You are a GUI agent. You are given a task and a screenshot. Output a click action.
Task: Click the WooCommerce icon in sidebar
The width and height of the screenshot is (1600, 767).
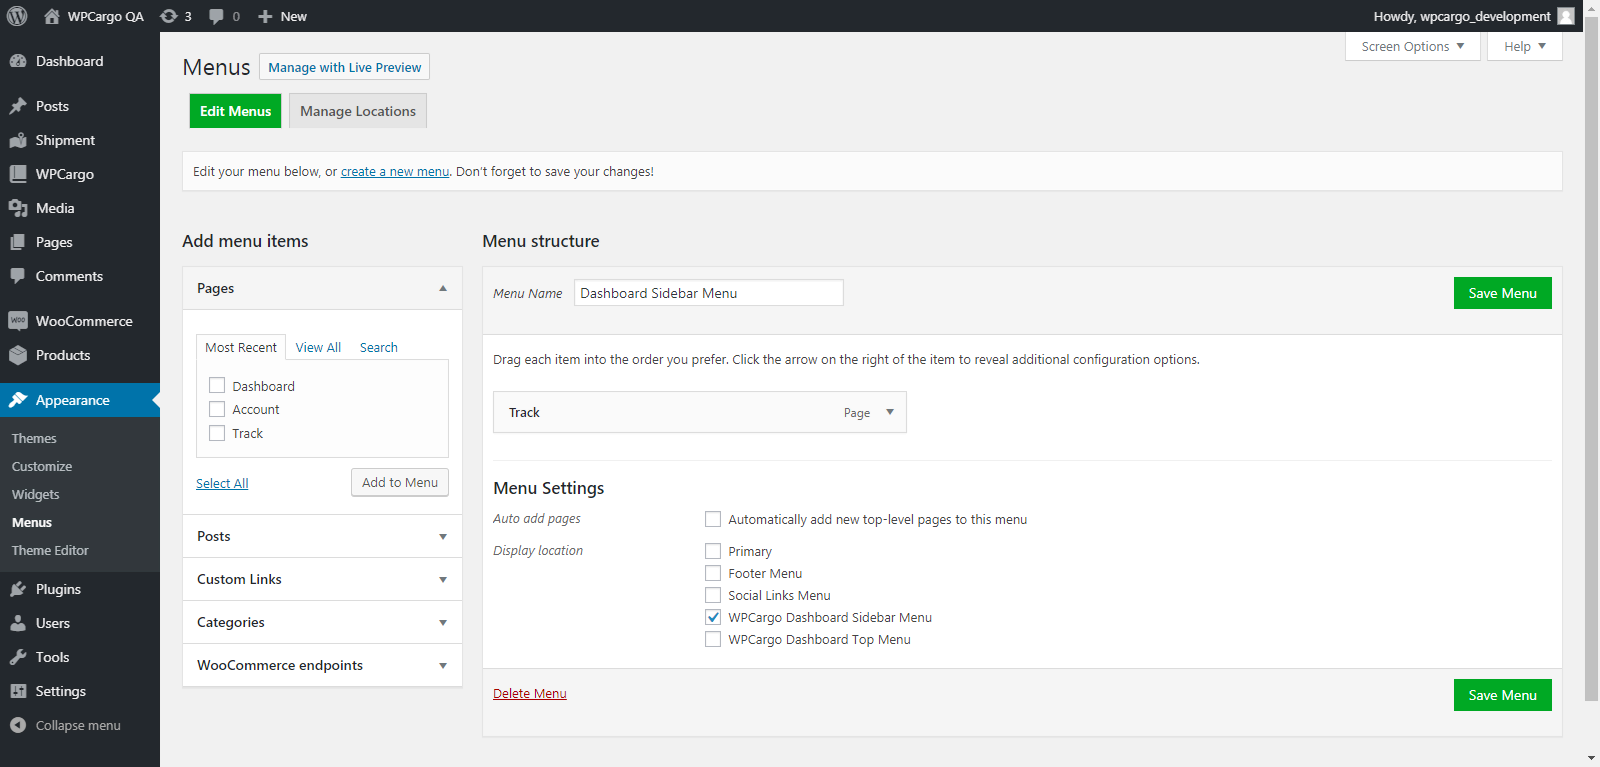click(x=18, y=321)
